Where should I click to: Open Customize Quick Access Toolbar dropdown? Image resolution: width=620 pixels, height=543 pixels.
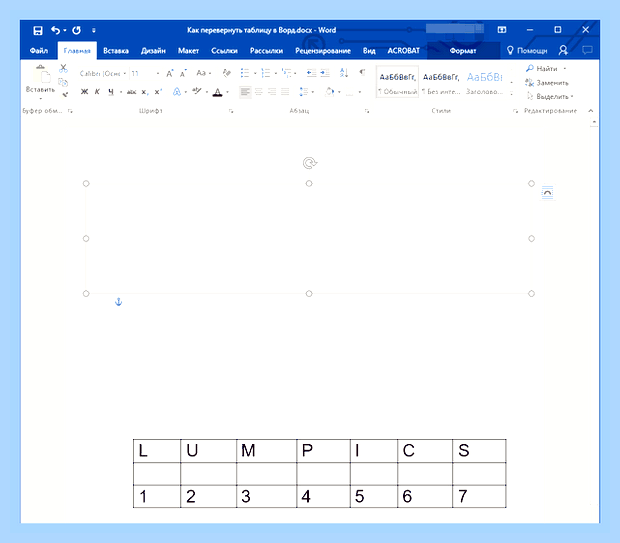pyautogui.click(x=94, y=30)
